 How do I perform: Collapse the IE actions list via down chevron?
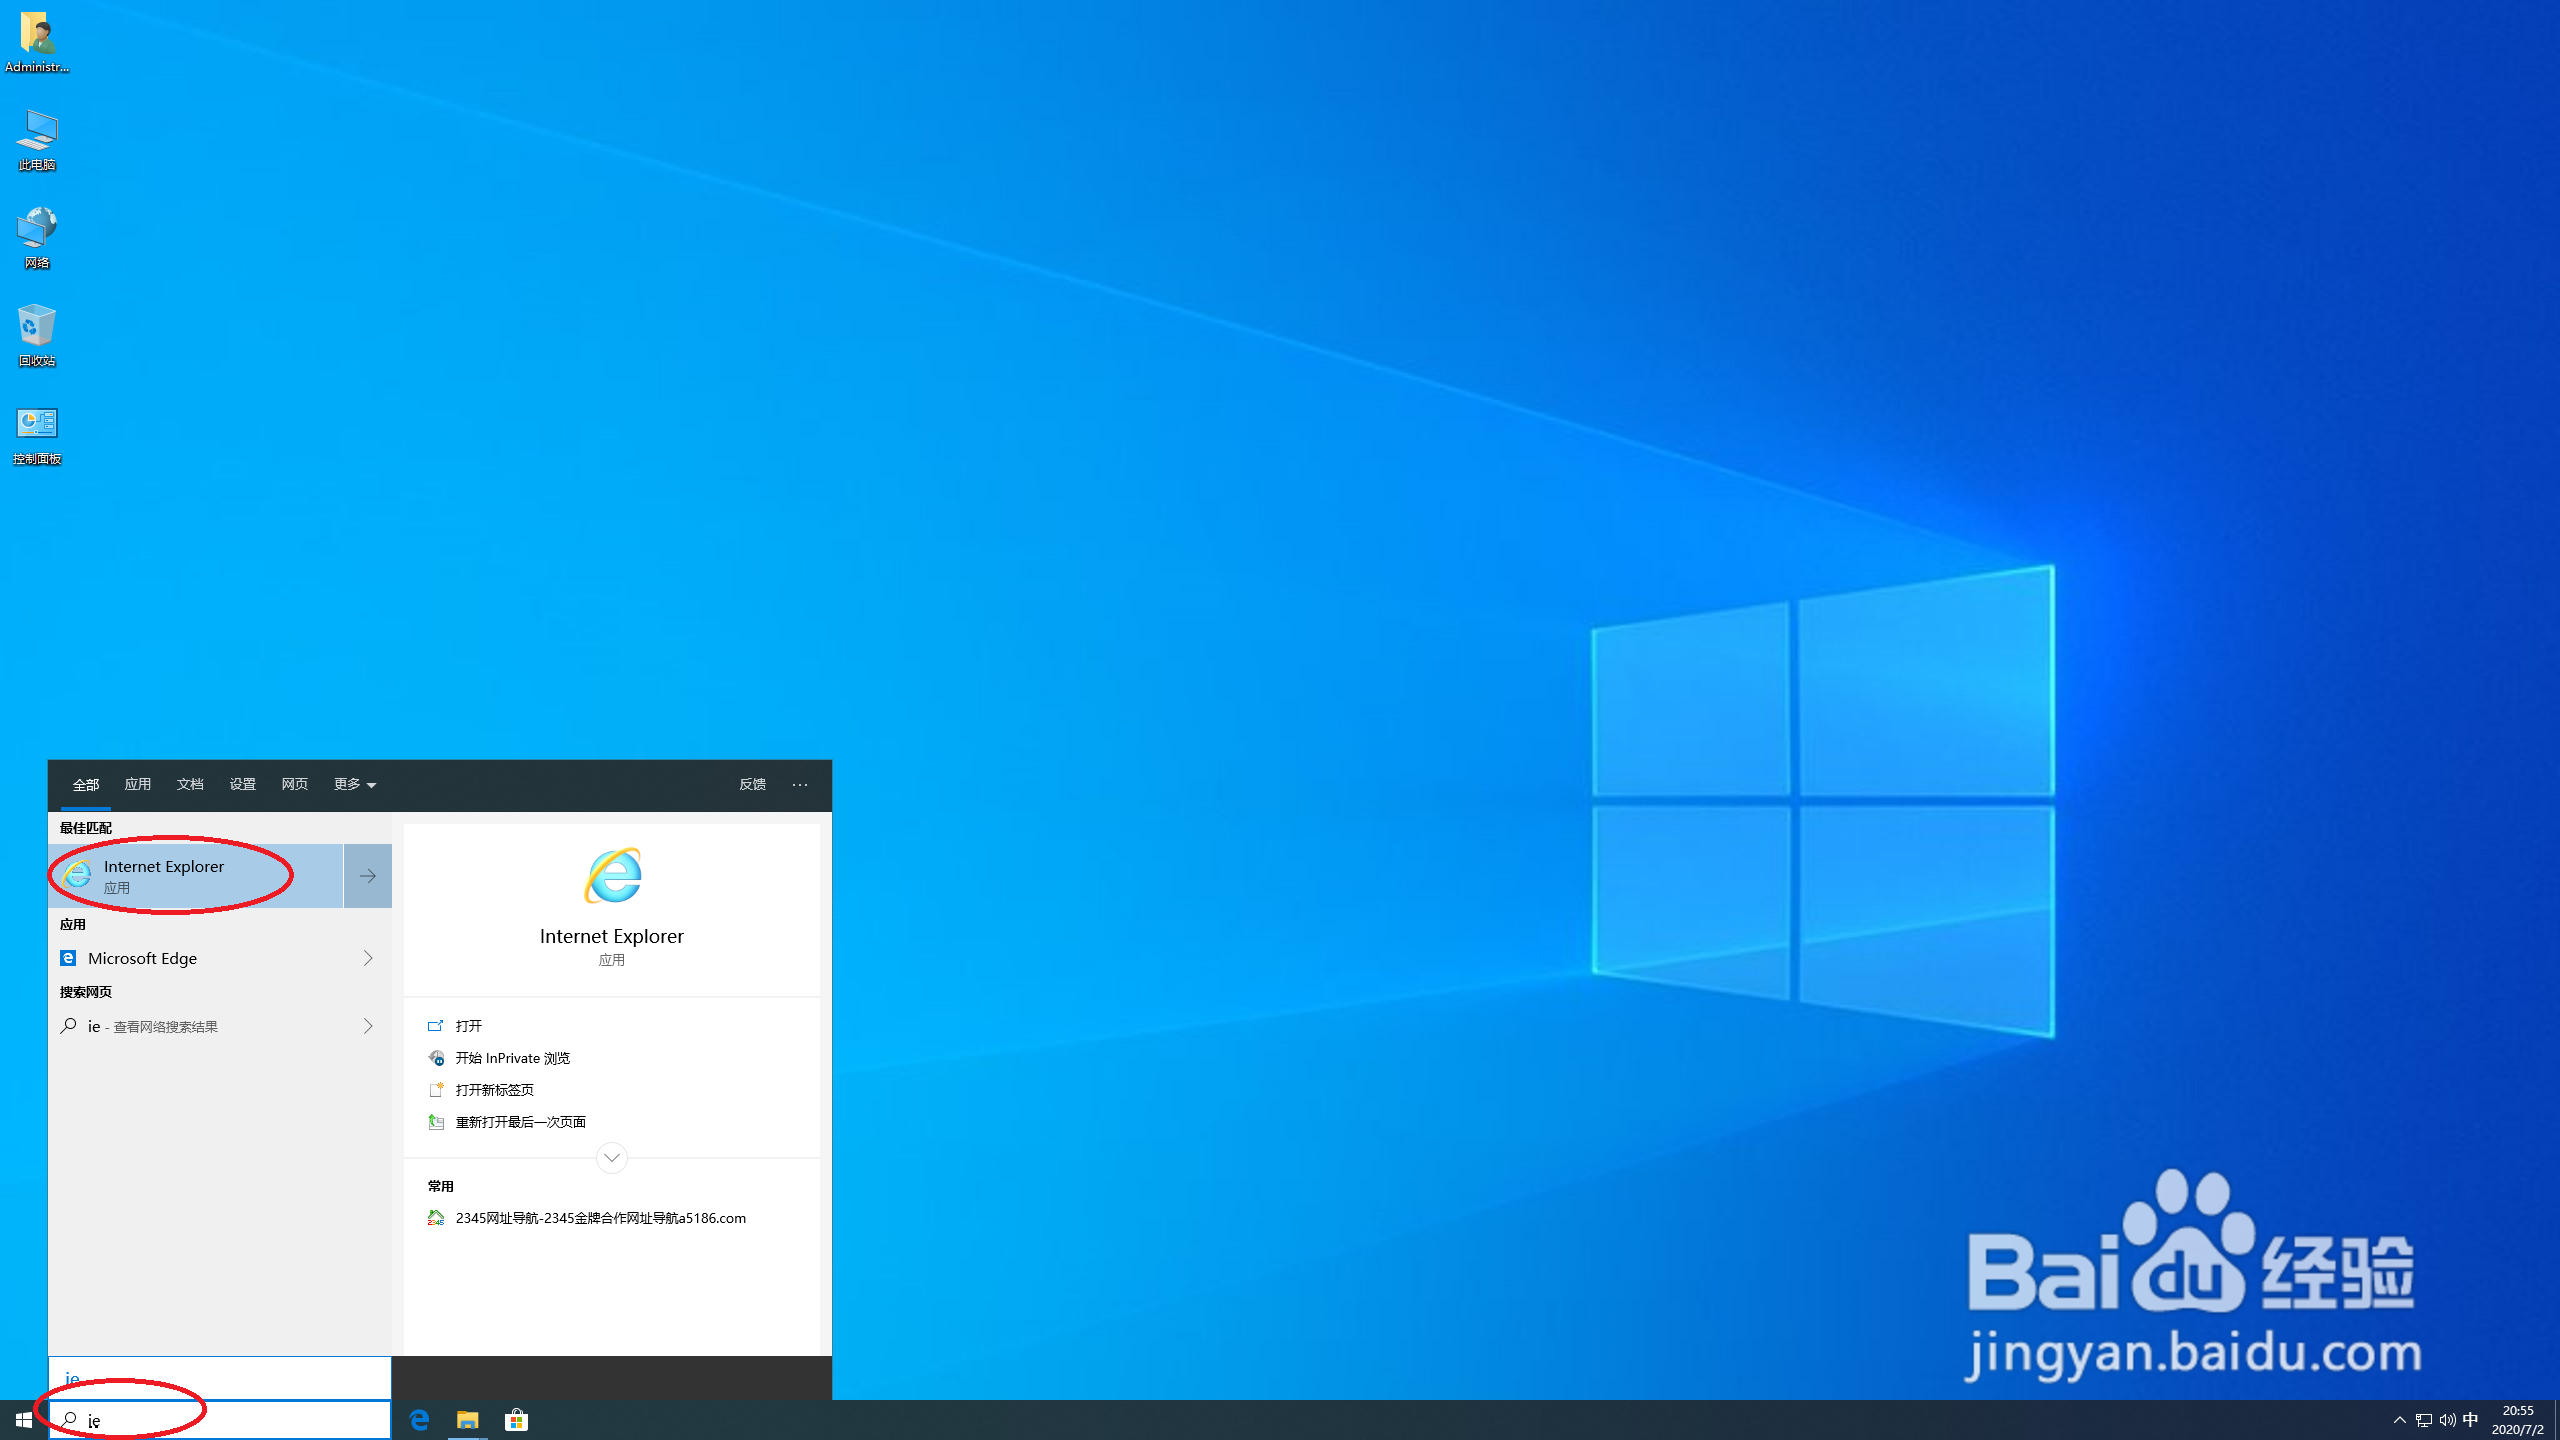(x=611, y=1158)
